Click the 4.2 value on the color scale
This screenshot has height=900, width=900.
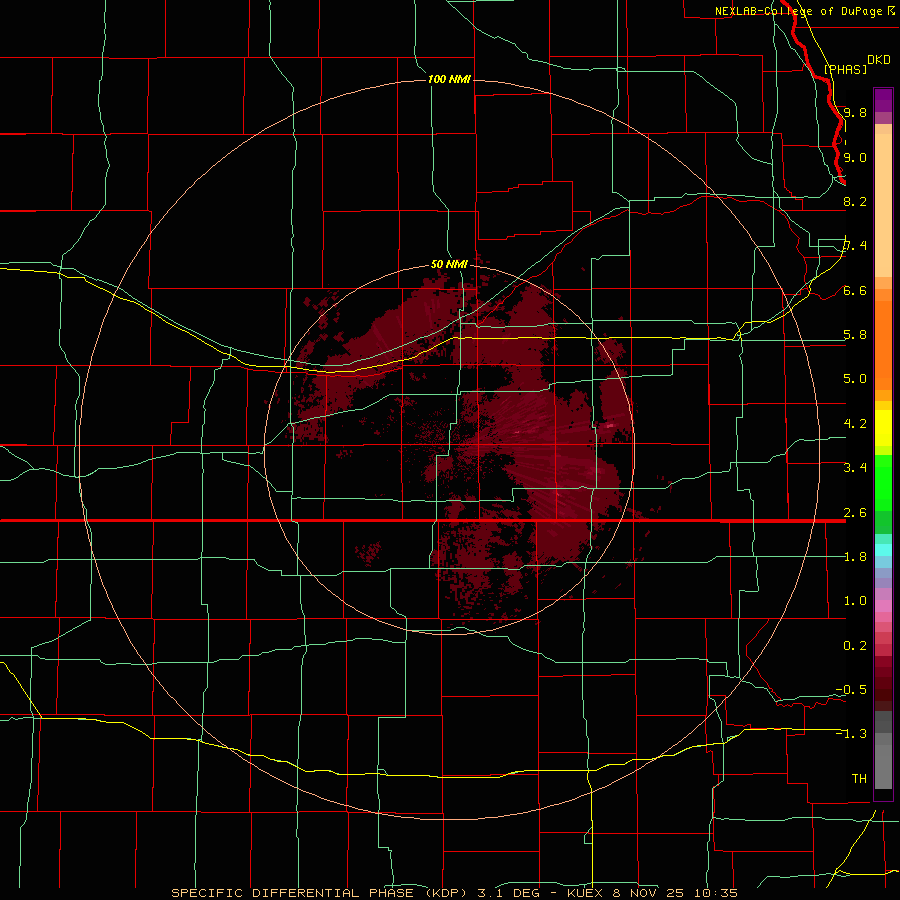(855, 424)
